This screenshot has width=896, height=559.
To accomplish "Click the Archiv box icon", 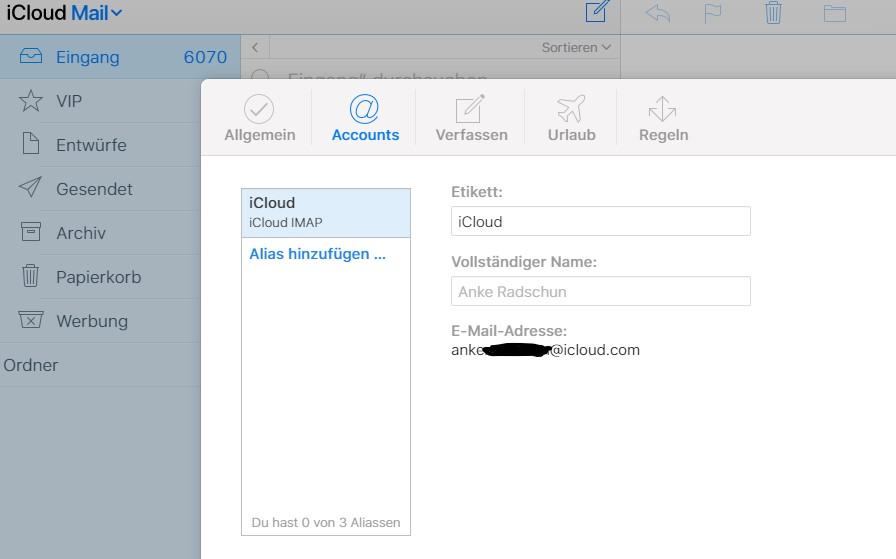I will (x=30, y=231).
